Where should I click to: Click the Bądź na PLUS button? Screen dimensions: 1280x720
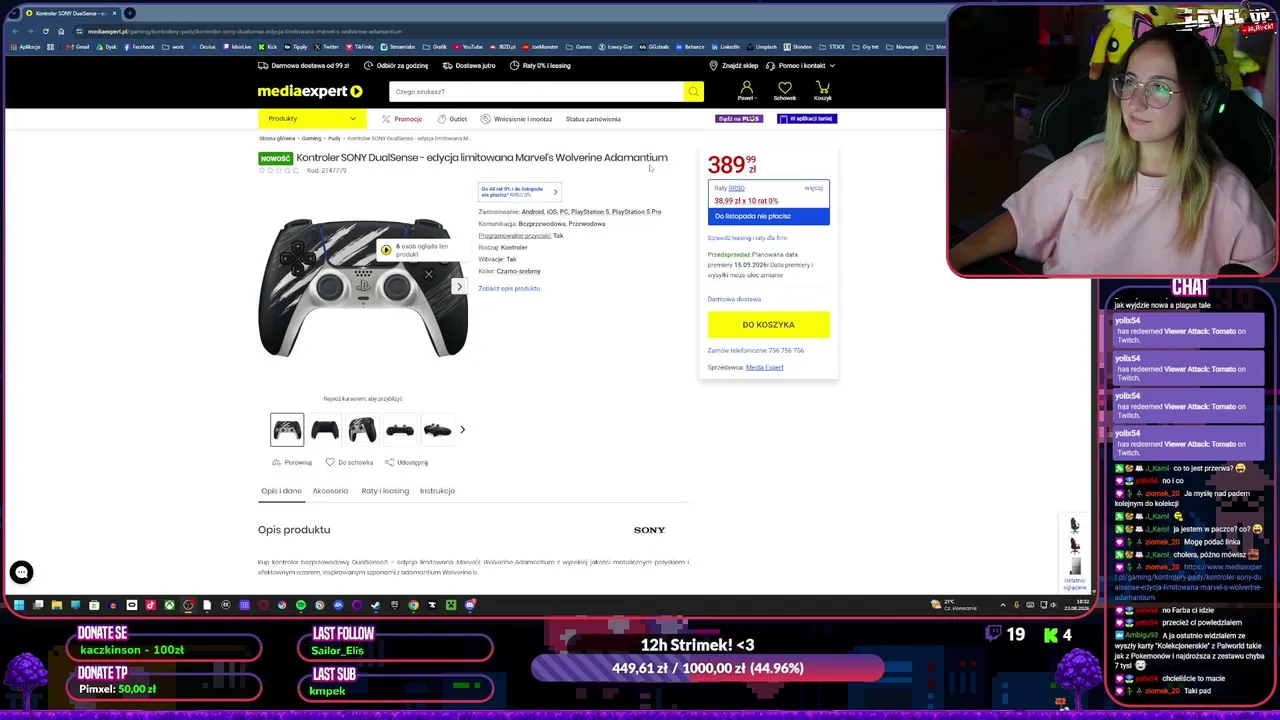pyautogui.click(x=739, y=119)
